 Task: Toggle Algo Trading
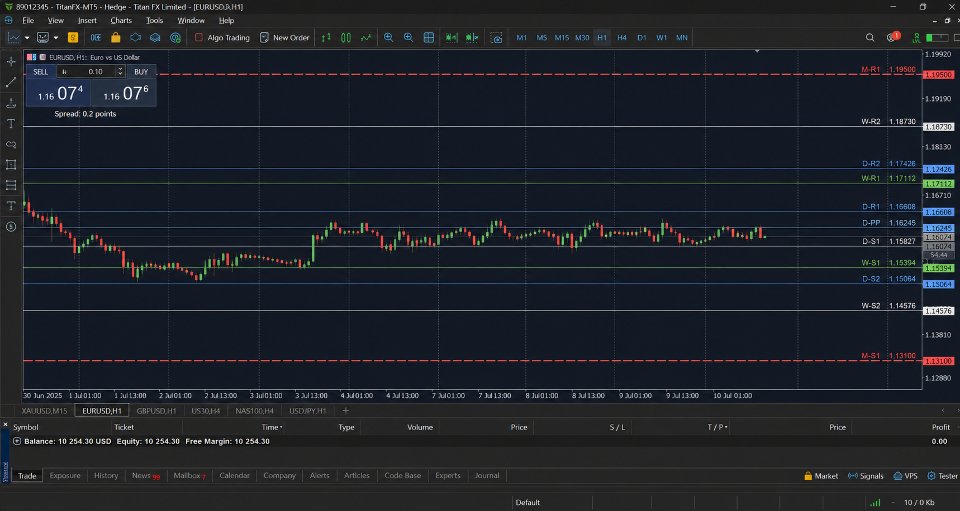point(222,37)
